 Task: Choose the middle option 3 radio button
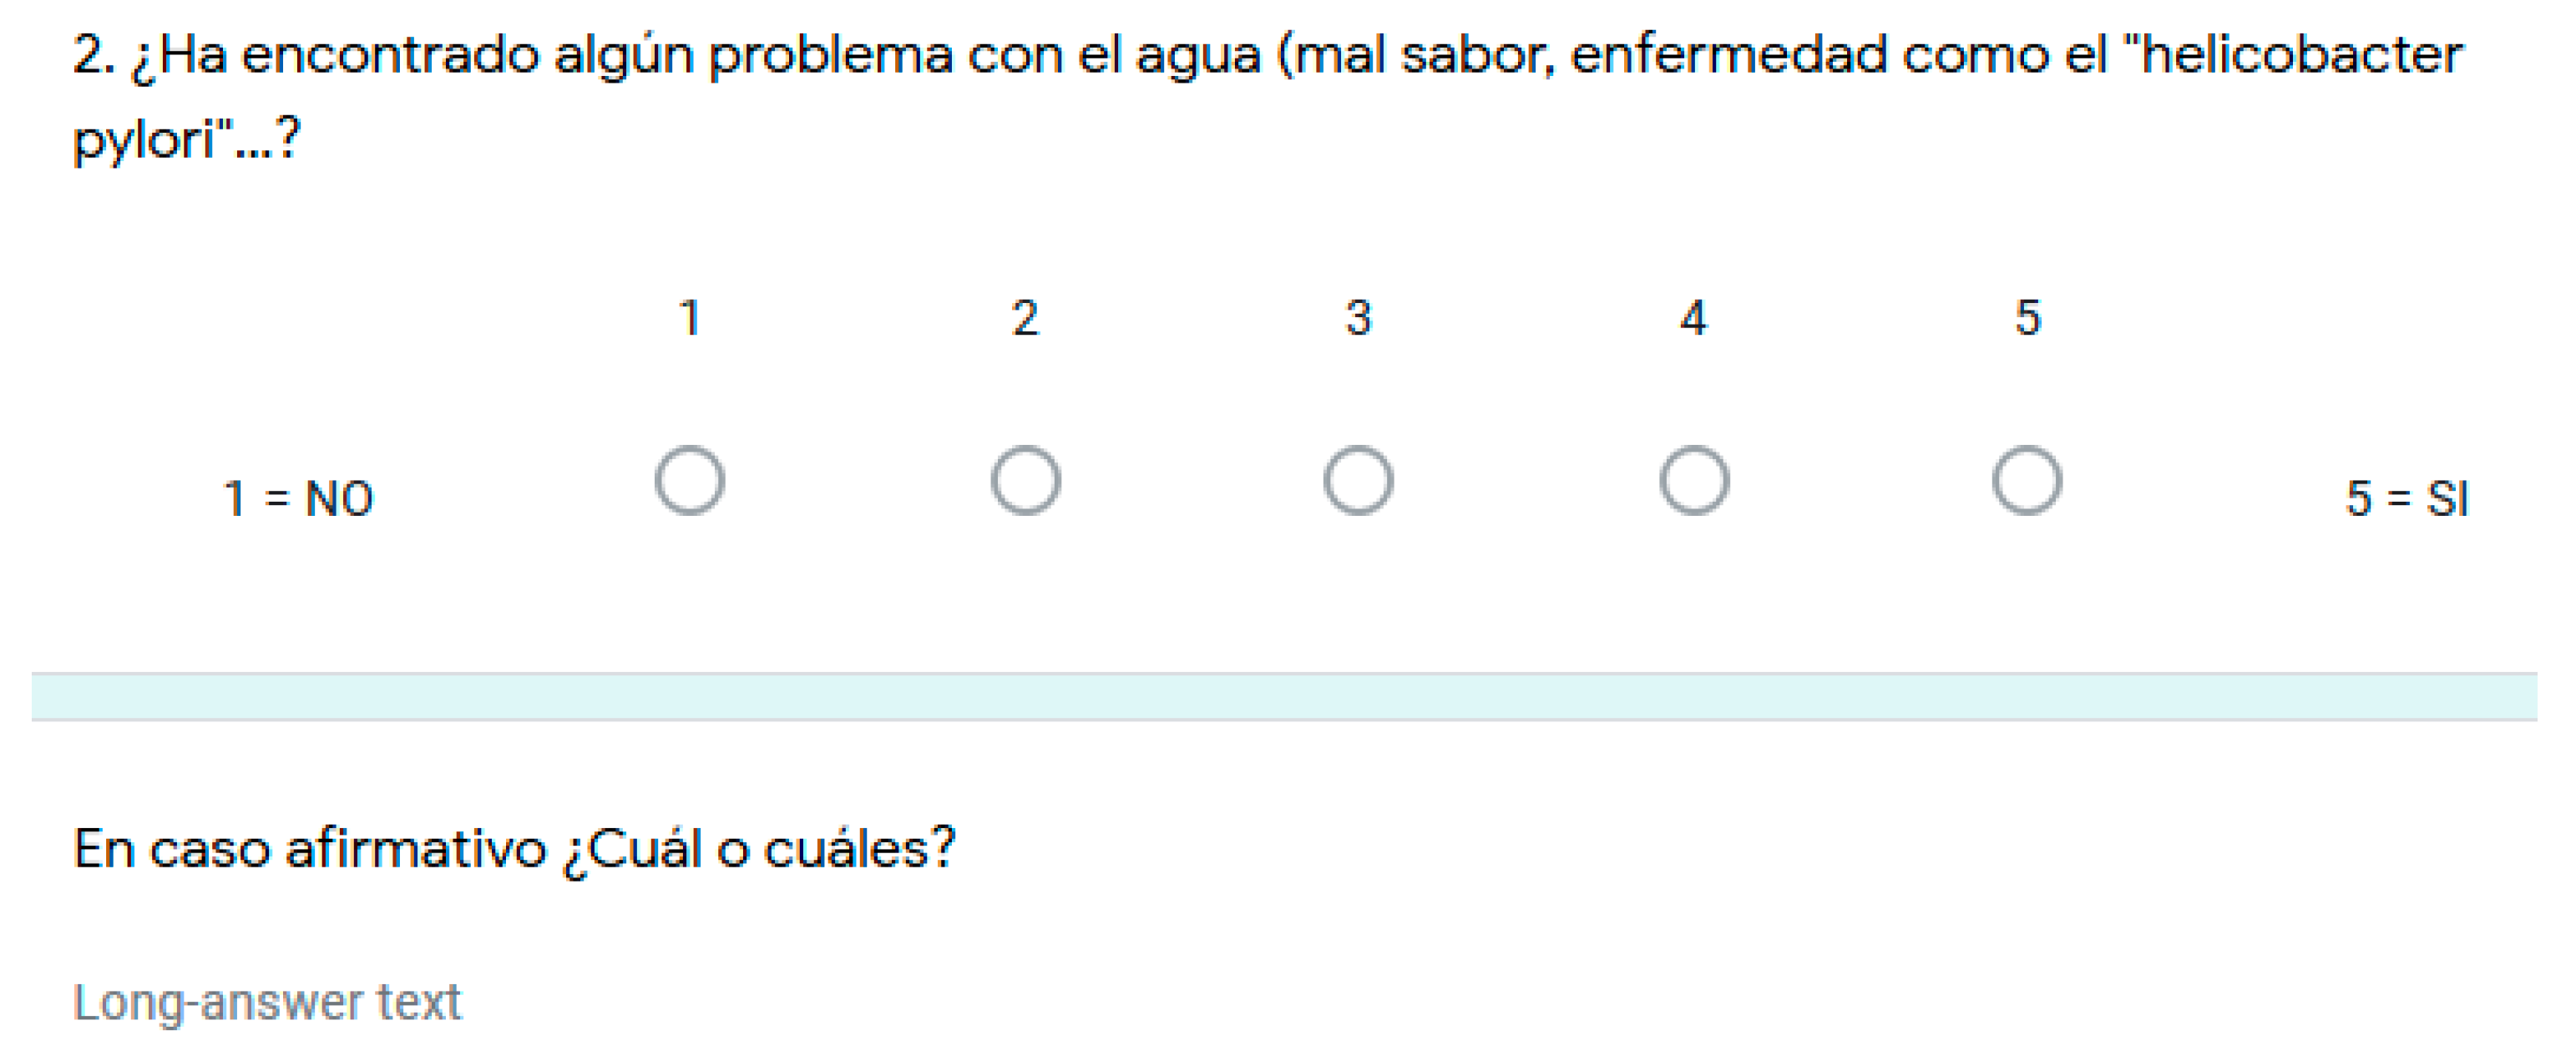pyautogui.click(x=1358, y=481)
